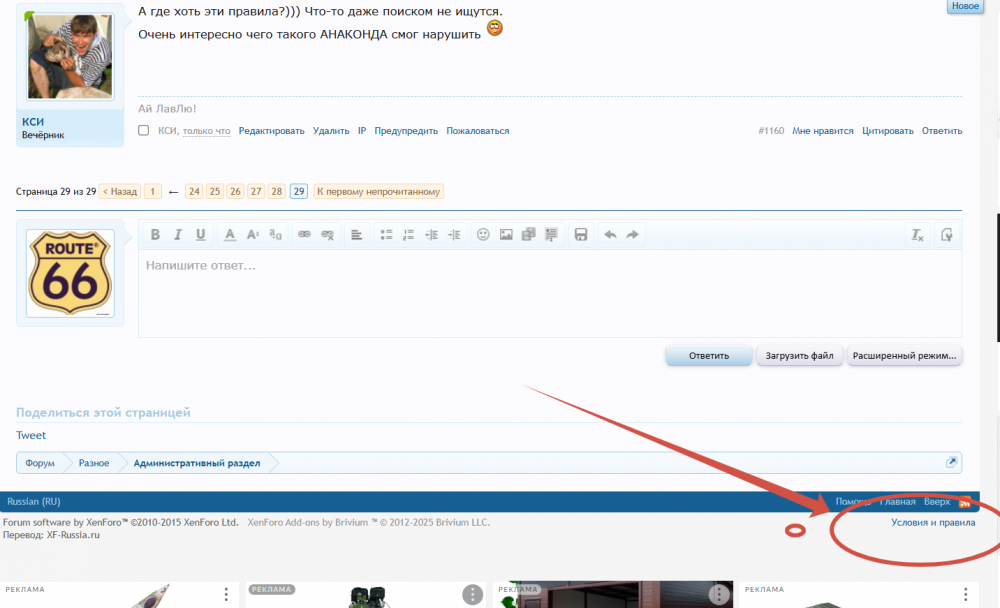Image resolution: width=1000 pixels, height=608 pixels.
Task: Insert a smiley via the emoticon icon
Action: (x=483, y=235)
